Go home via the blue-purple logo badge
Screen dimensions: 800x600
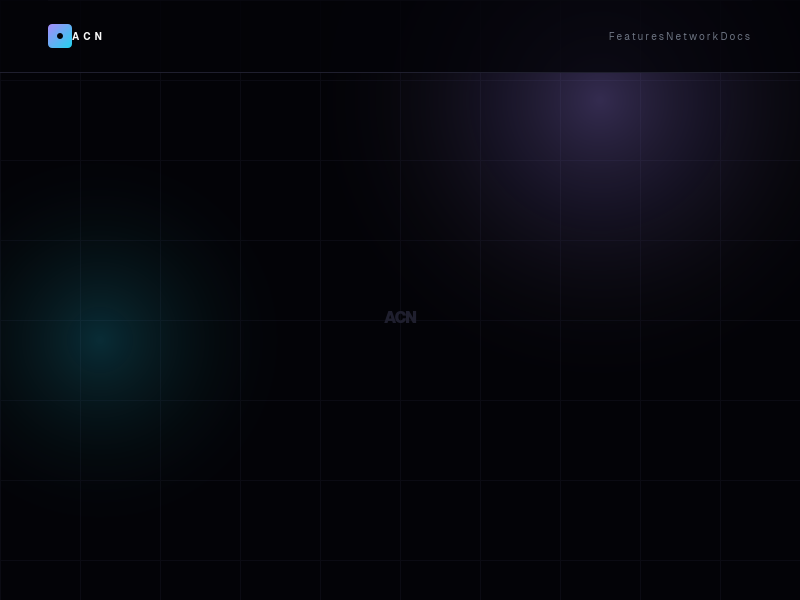pyautogui.click(x=60, y=36)
